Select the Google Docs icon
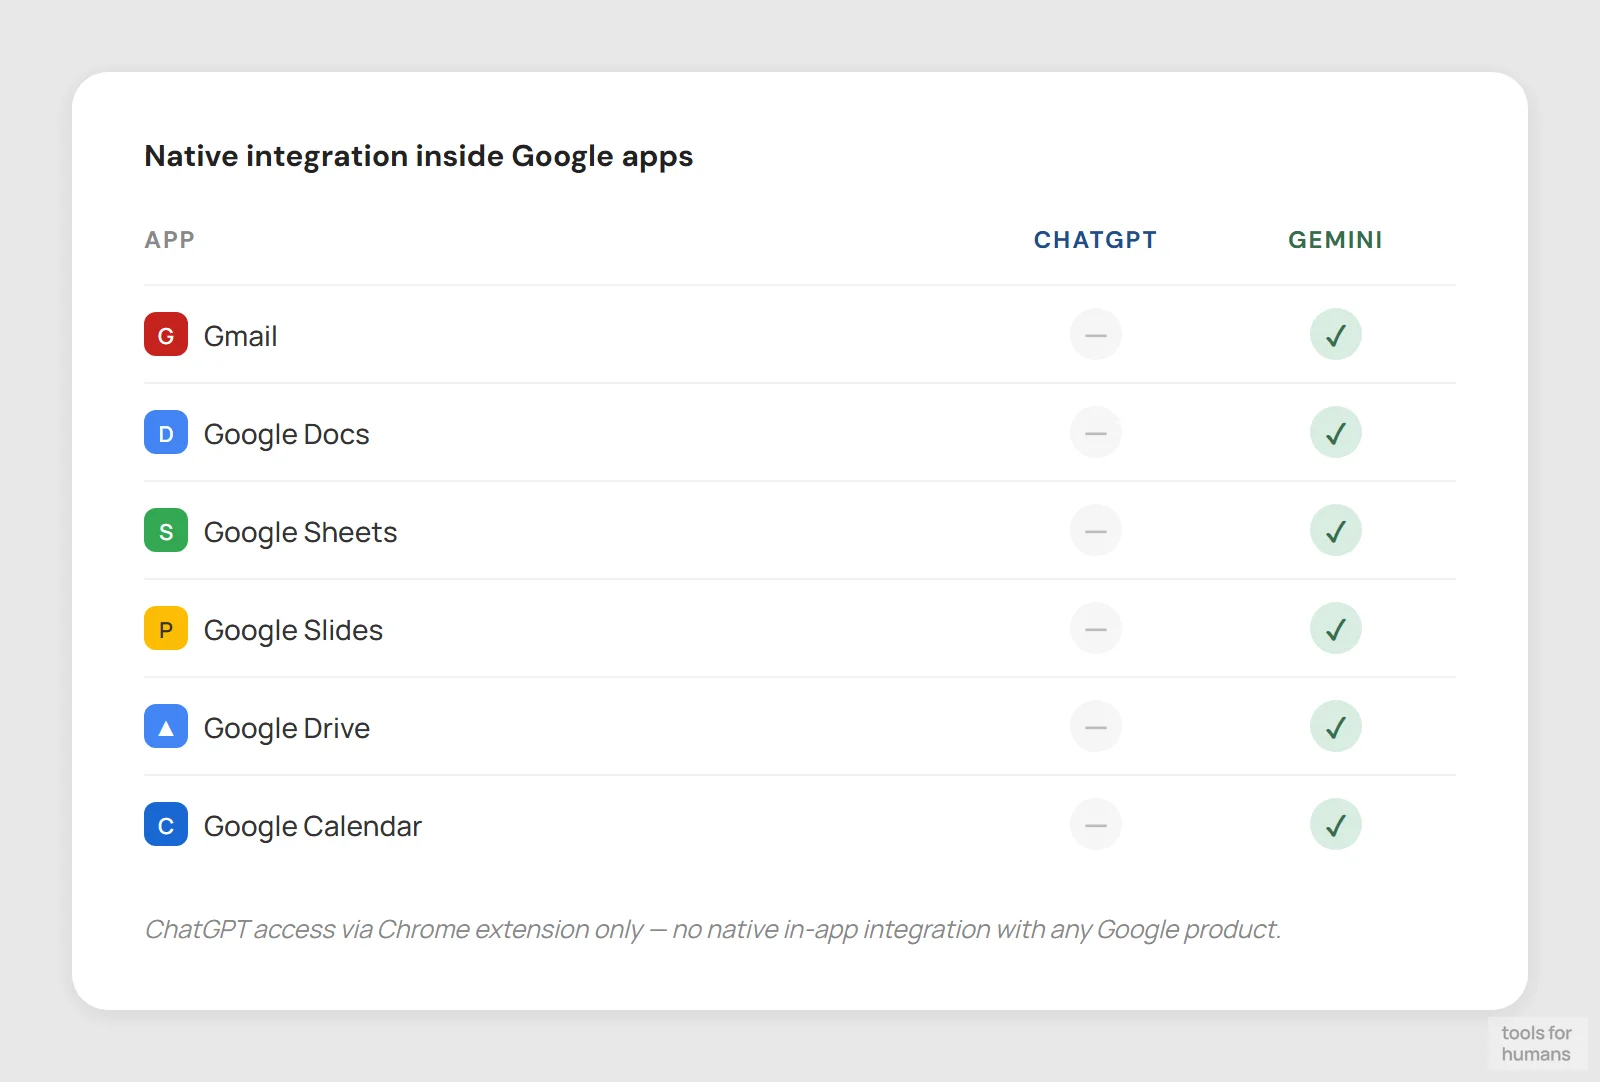1600x1082 pixels. pyautogui.click(x=165, y=433)
